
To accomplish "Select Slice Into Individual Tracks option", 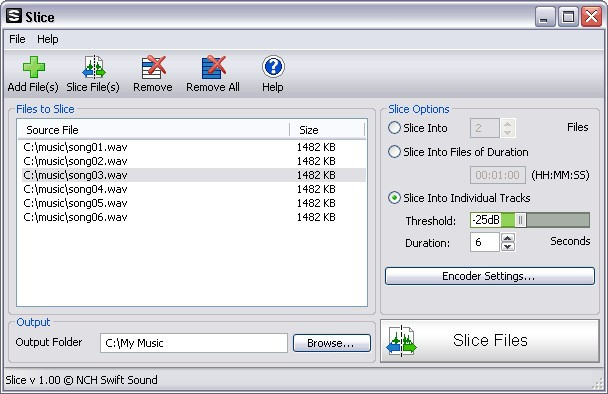I will tap(394, 198).
